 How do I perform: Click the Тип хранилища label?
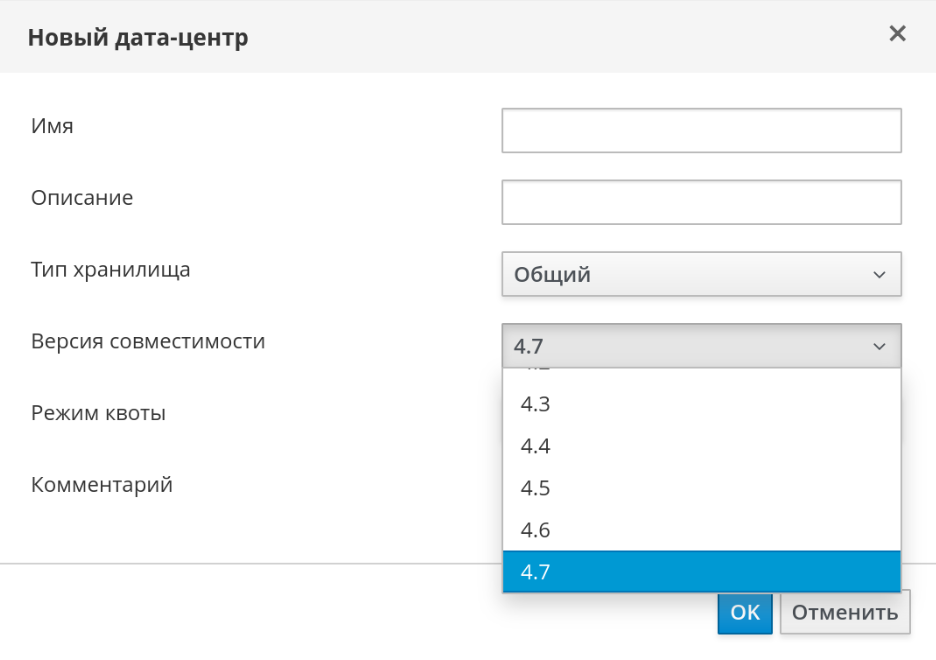[x=110, y=269]
